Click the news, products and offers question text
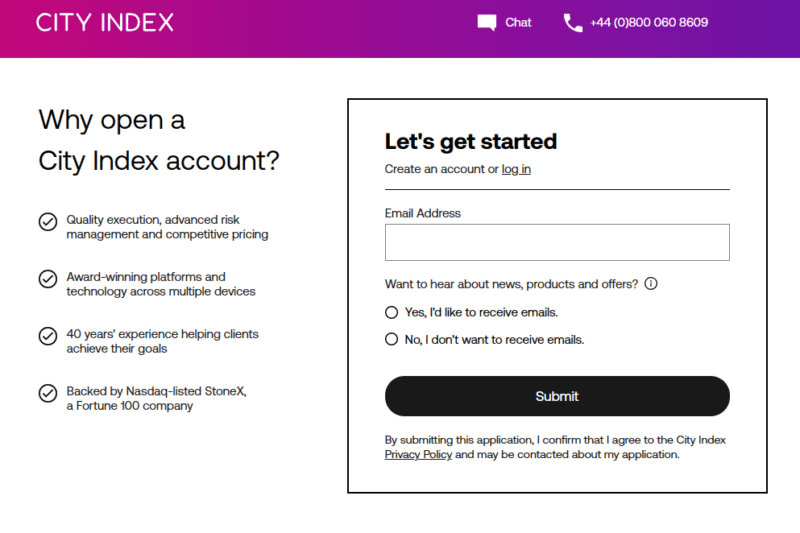800x533 pixels. point(511,284)
